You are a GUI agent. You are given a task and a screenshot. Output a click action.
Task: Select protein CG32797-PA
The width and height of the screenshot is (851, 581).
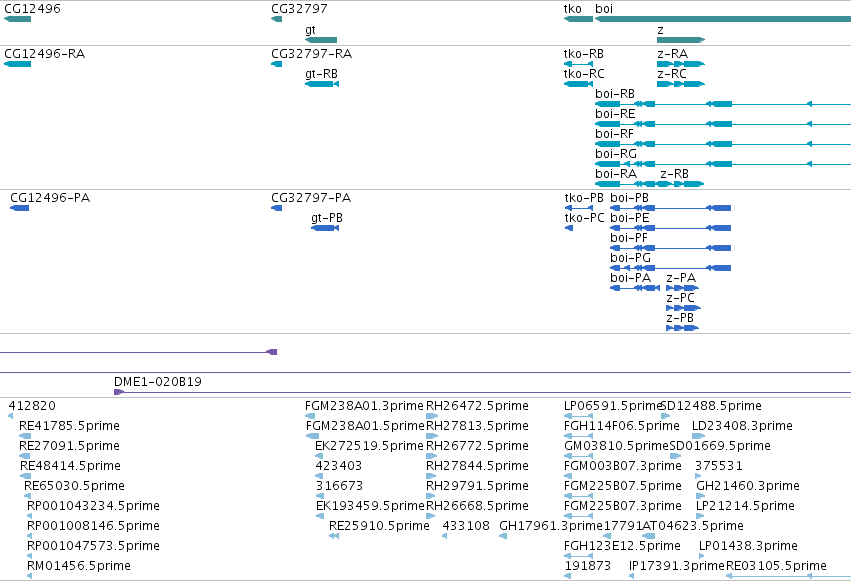276,208
